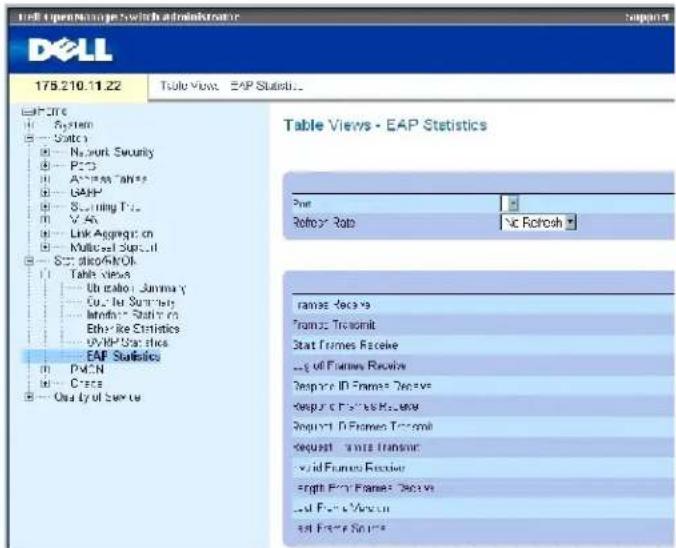Open the Refresh Rate No Refresh dropdown
The width and height of the screenshot is (676, 548).
pyautogui.click(x=538, y=222)
